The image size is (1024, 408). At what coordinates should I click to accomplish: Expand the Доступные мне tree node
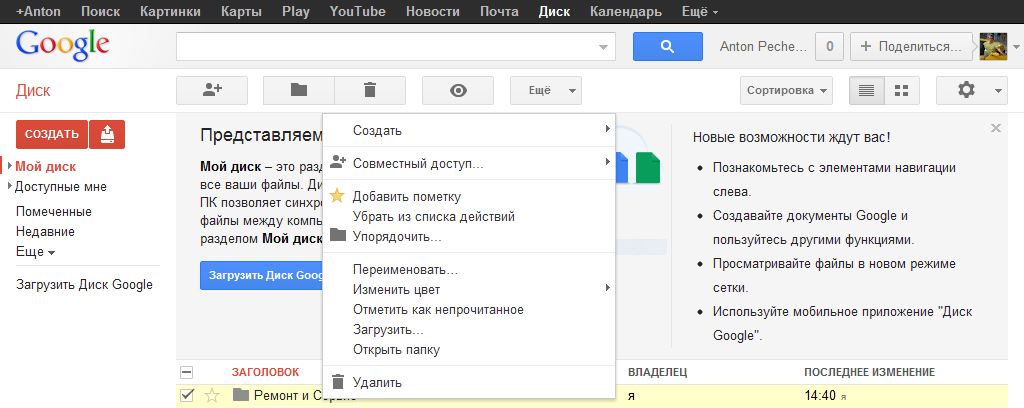tap(10, 187)
